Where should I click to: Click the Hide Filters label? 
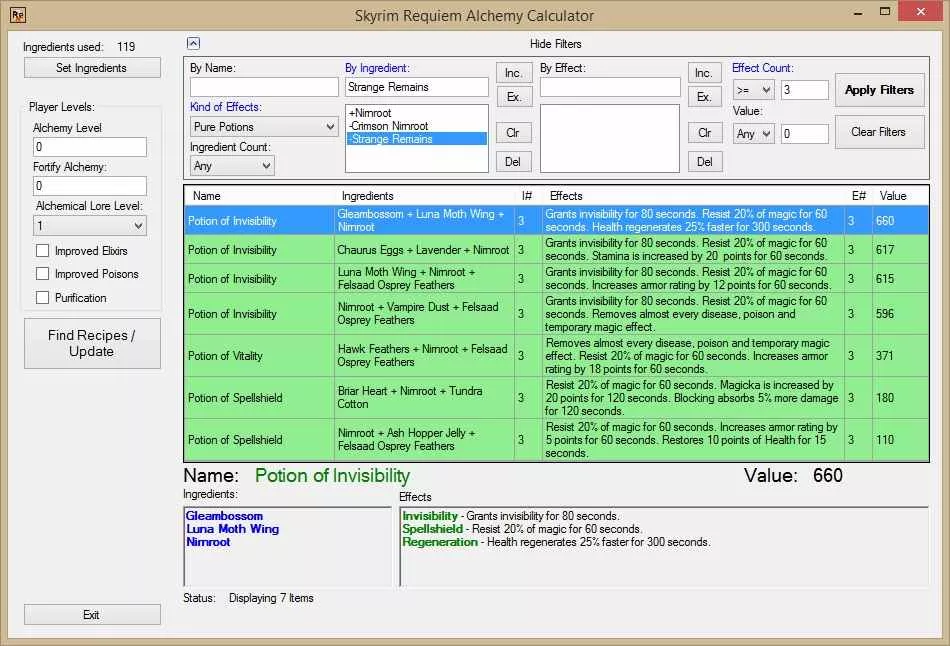pos(556,44)
